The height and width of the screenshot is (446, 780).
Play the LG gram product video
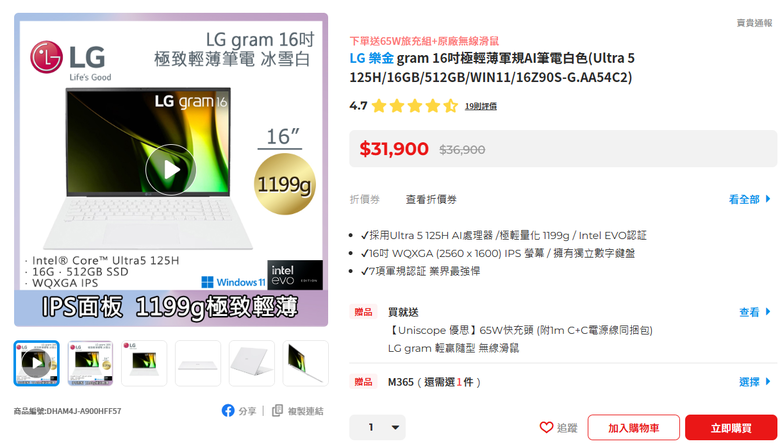(170, 170)
